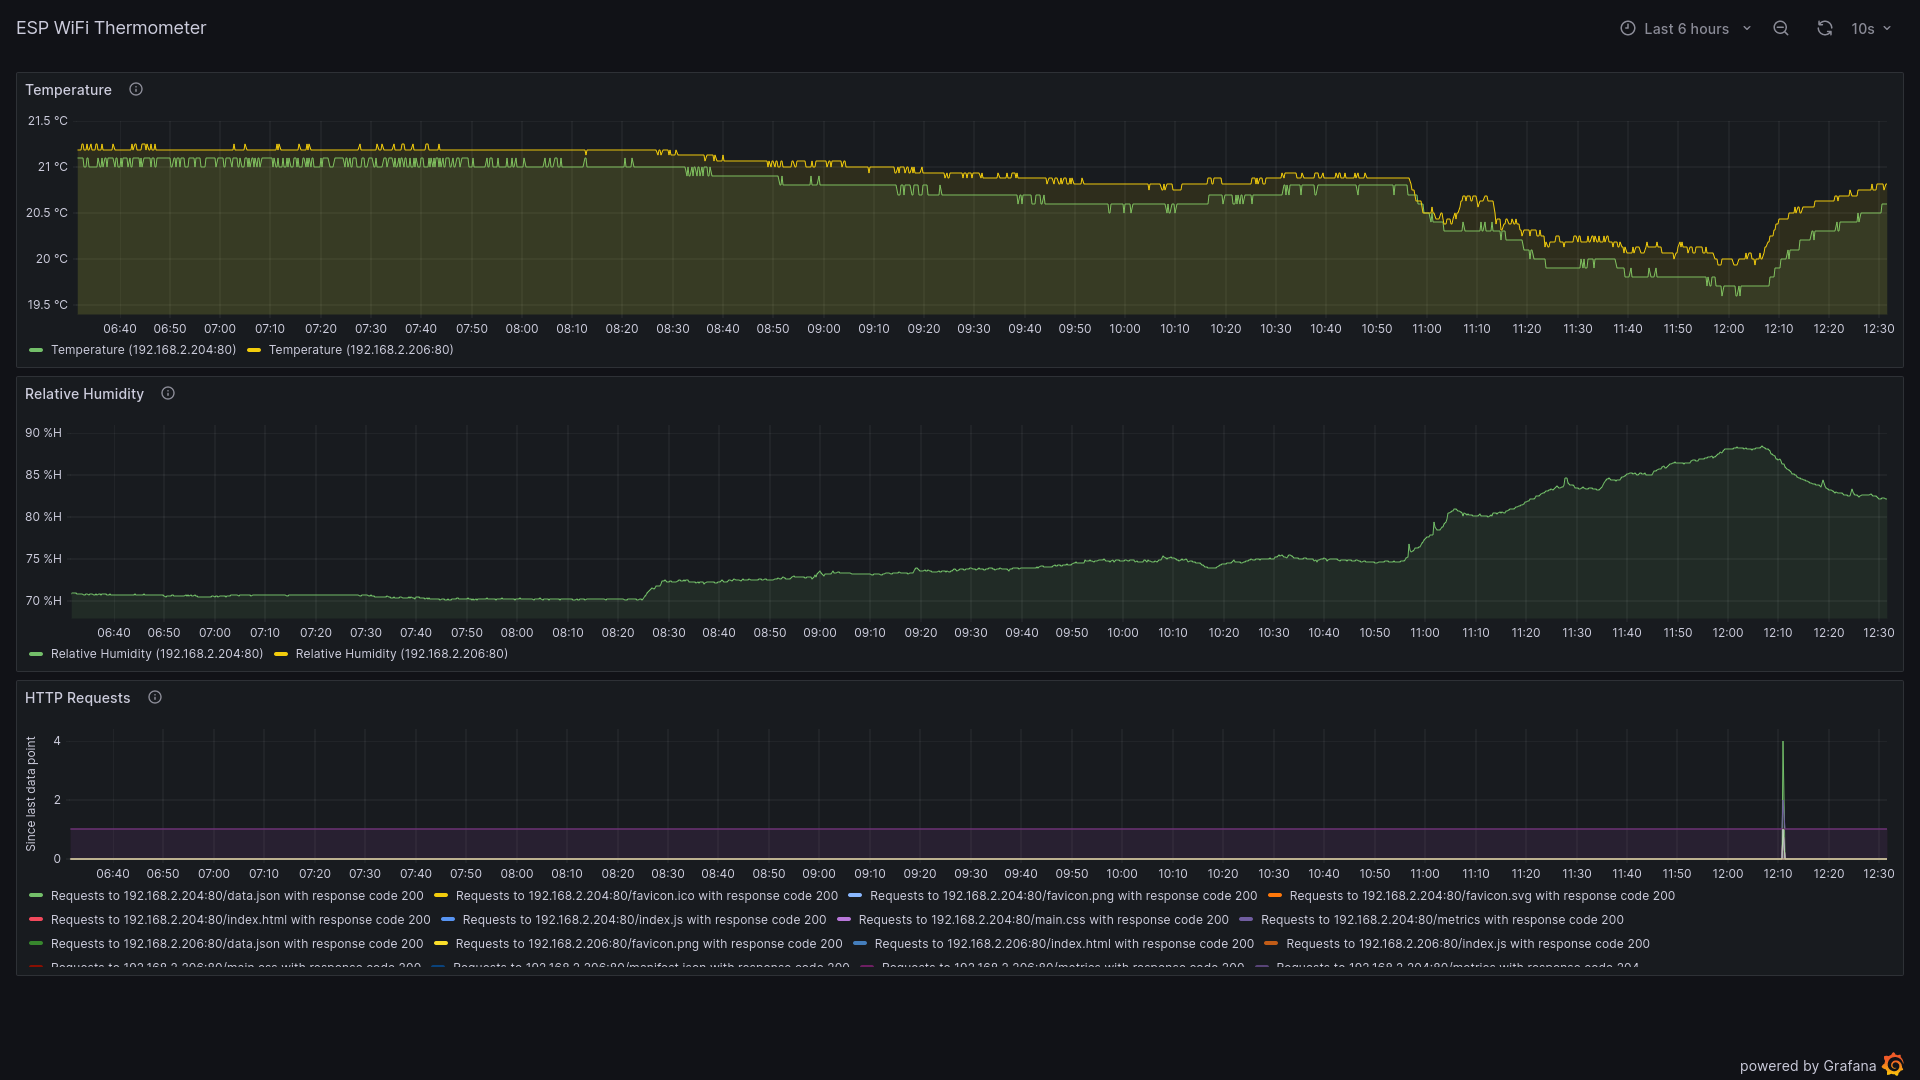1920x1080 pixels.
Task: Click the ESP WiFi Thermometer dashboard title
Action: (111, 28)
